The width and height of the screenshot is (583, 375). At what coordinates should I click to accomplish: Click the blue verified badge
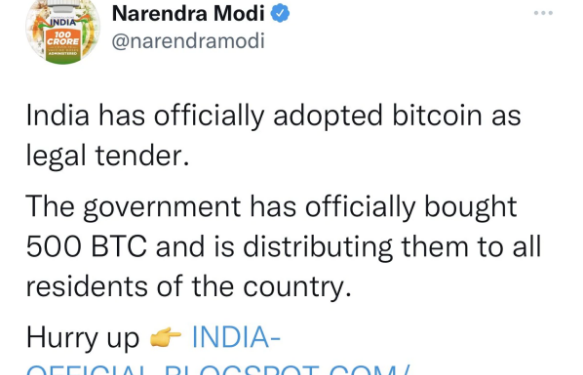click(280, 13)
